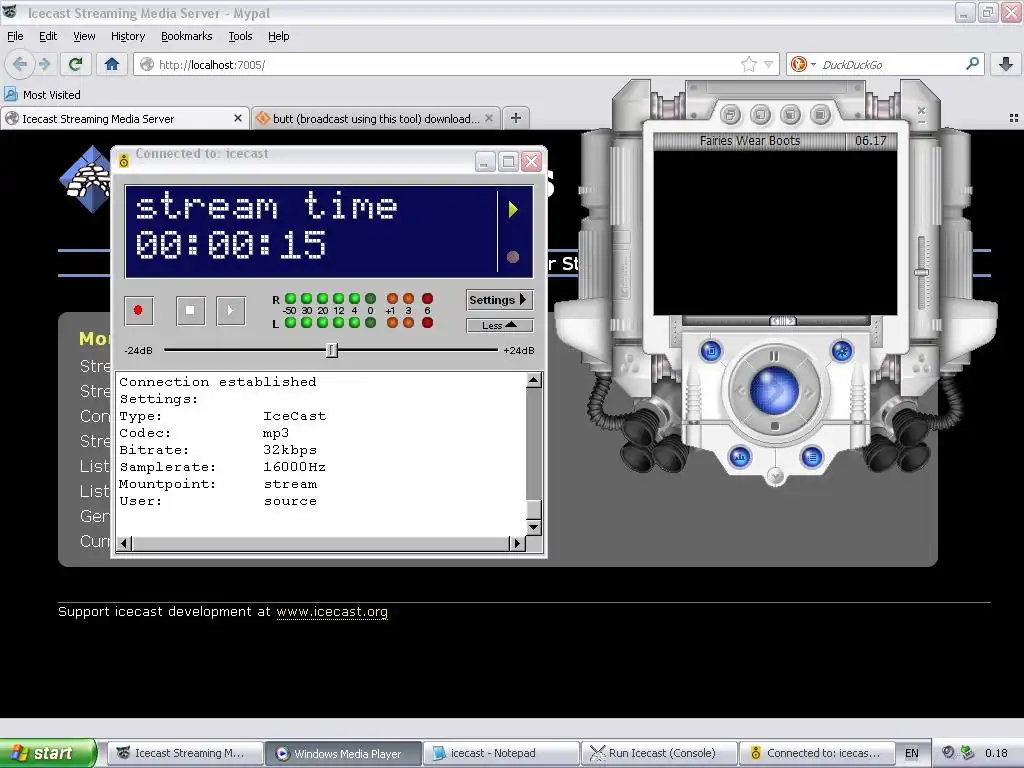The width and height of the screenshot is (1024, 768).
Task: Pause playback in the media player skin
Action: (775, 357)
